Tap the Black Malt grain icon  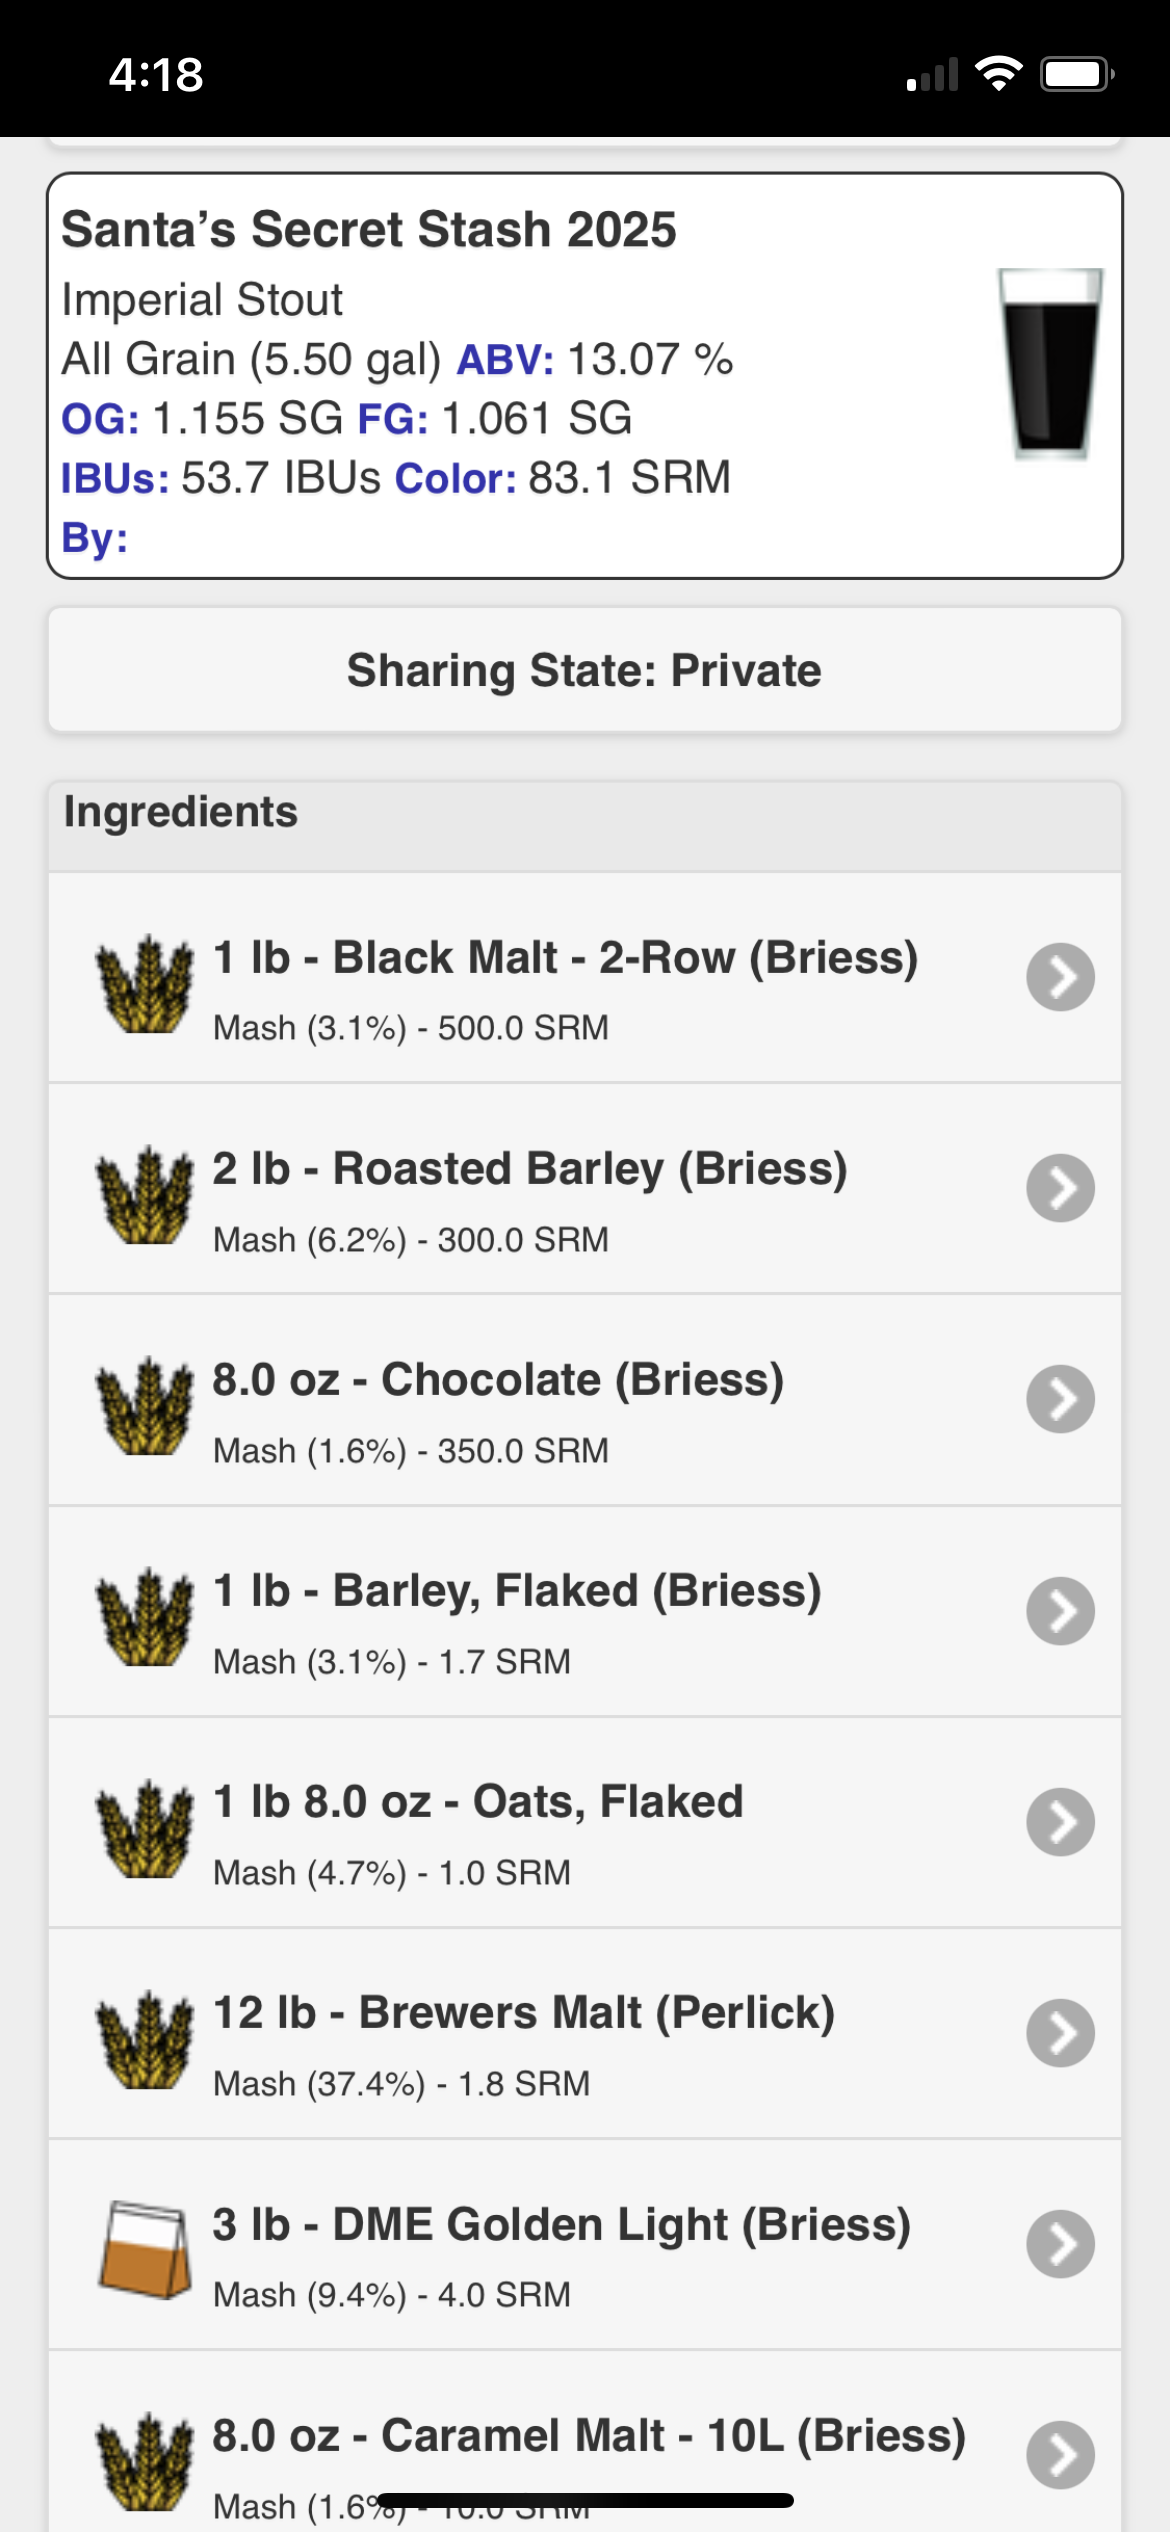point(145,984)
